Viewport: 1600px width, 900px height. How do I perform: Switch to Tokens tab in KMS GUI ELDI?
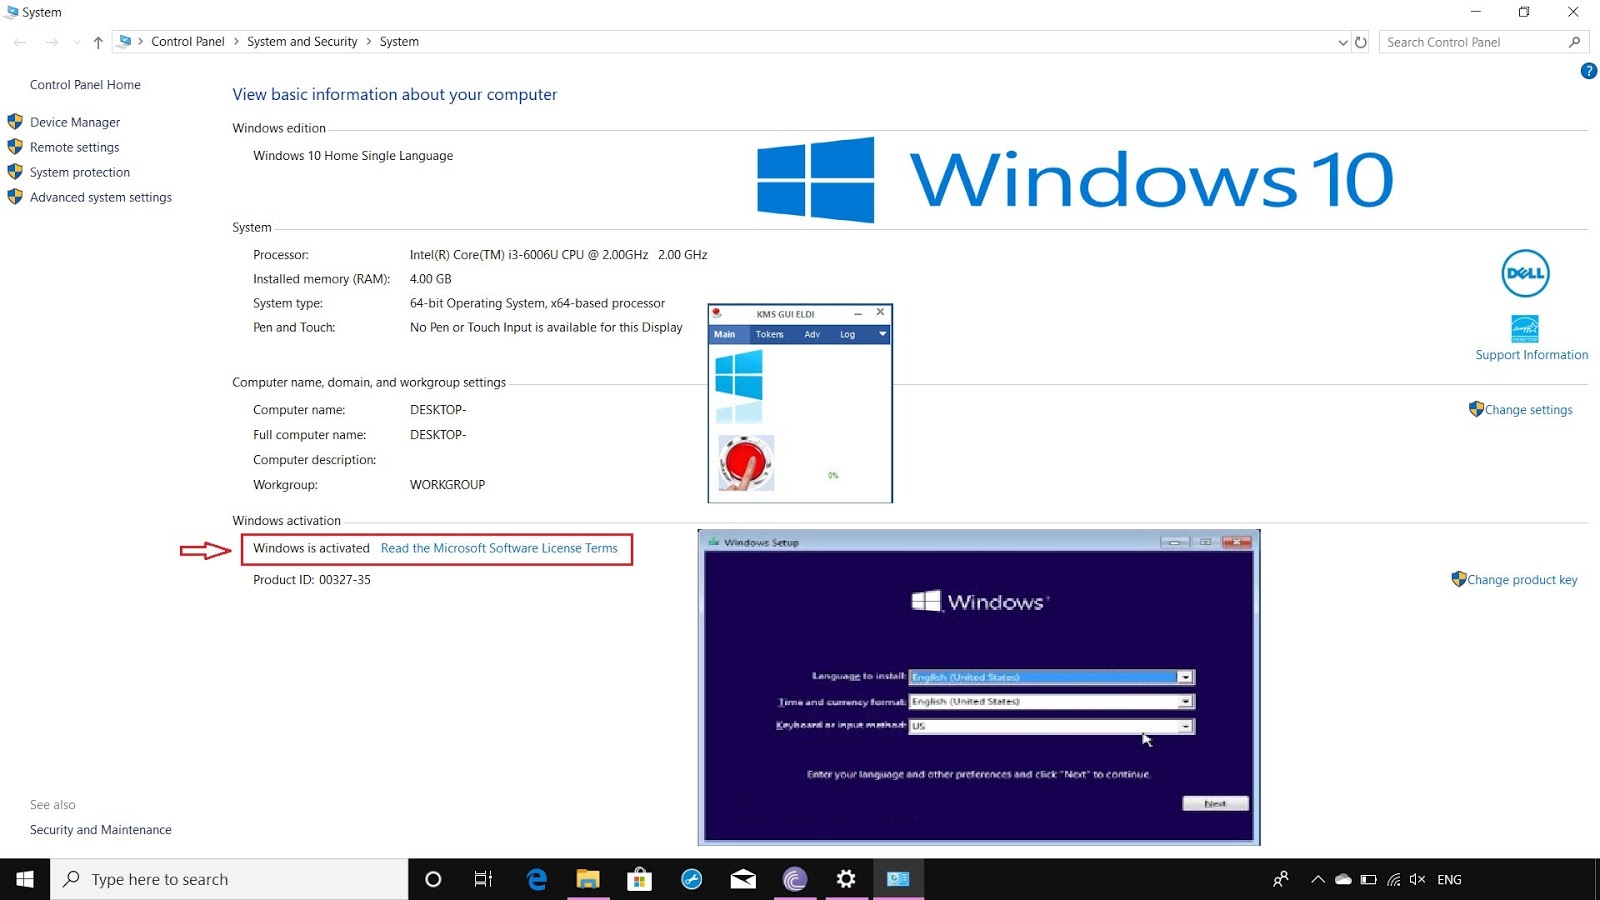click(x=769, y=335)
